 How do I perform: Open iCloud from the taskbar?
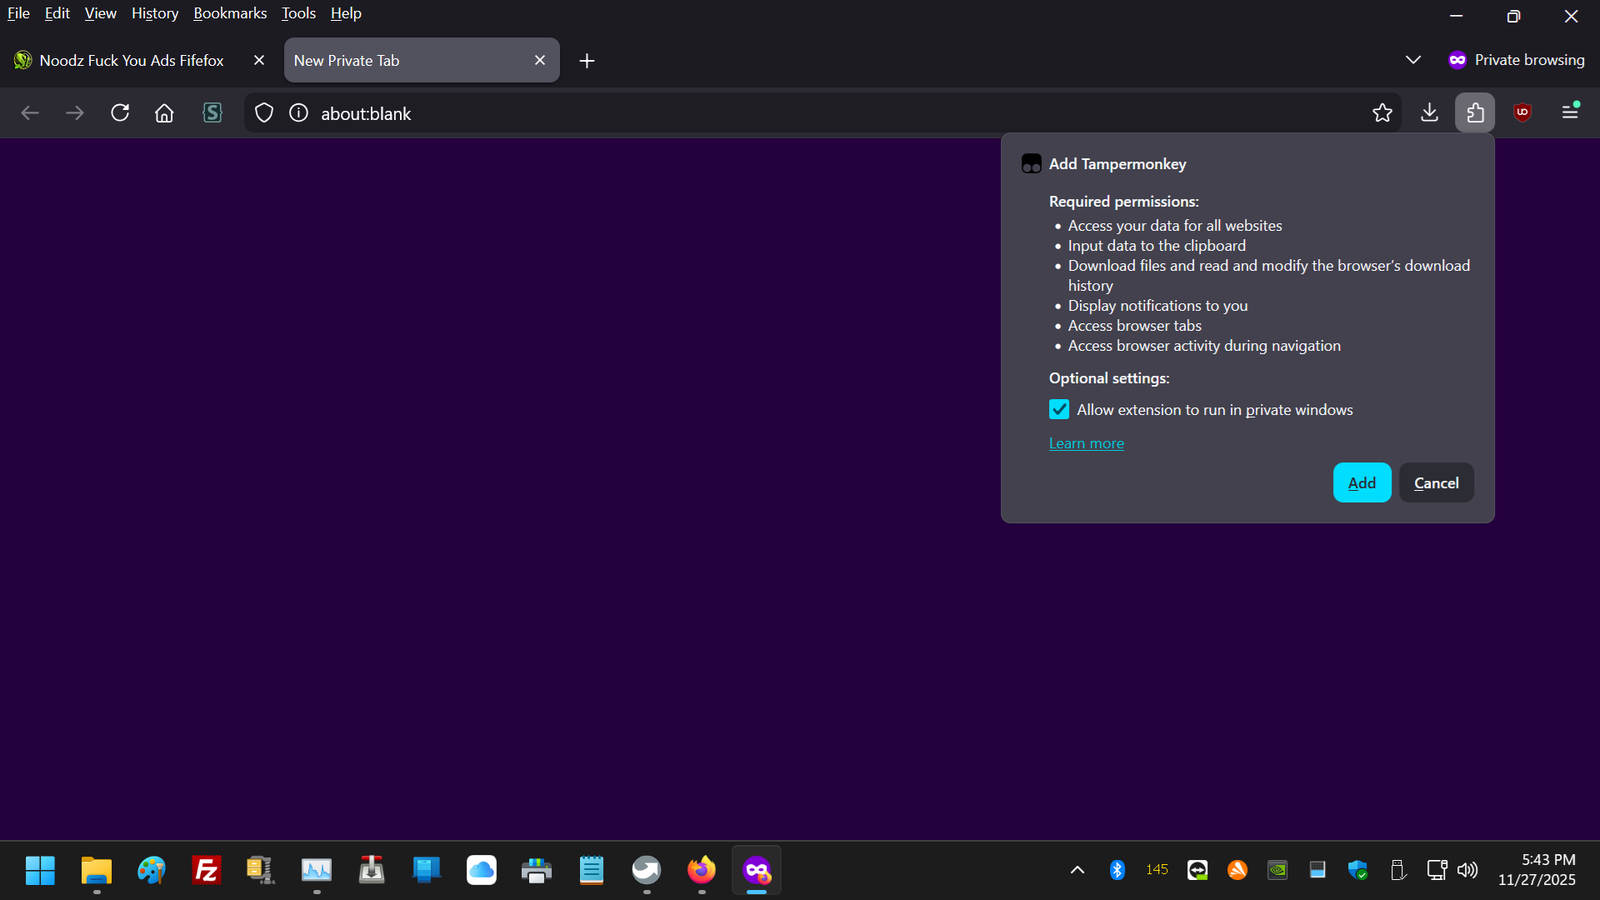(x=481, y=871)
